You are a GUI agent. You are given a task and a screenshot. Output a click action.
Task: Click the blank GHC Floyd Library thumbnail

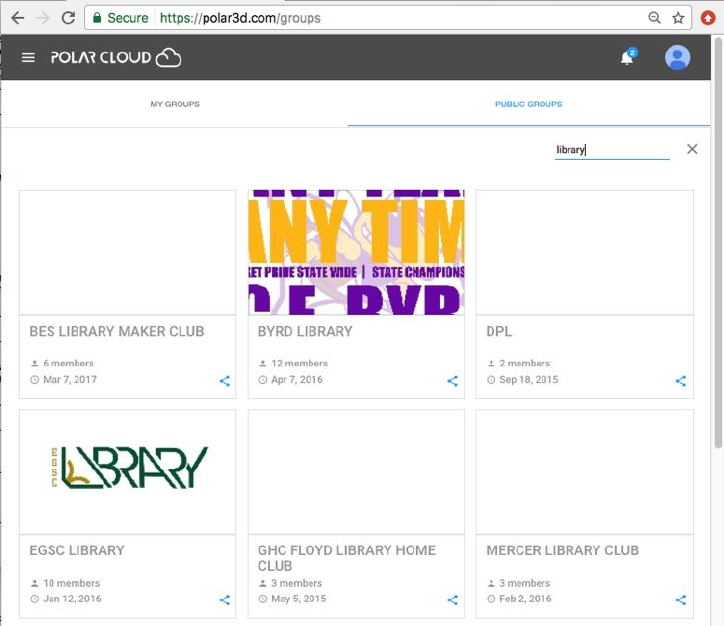(x=356, y=472)
